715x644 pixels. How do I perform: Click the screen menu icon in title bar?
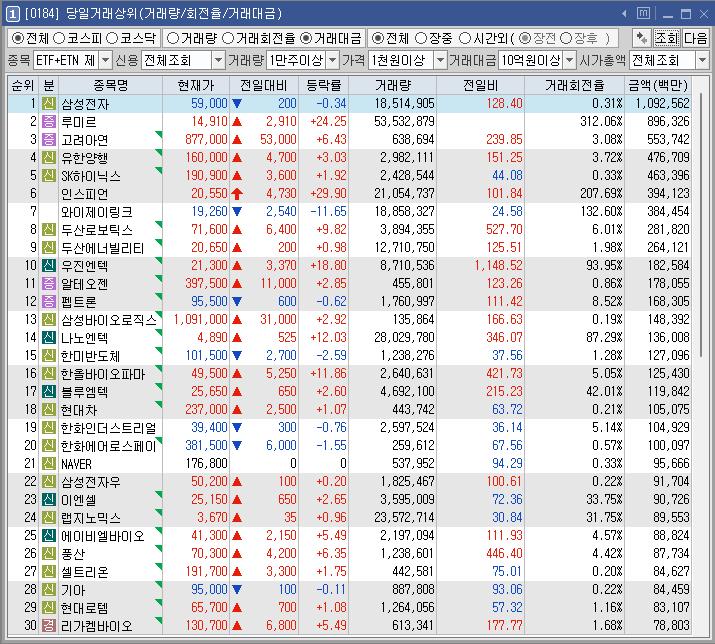pyautogui.click(x=643, y=14)
